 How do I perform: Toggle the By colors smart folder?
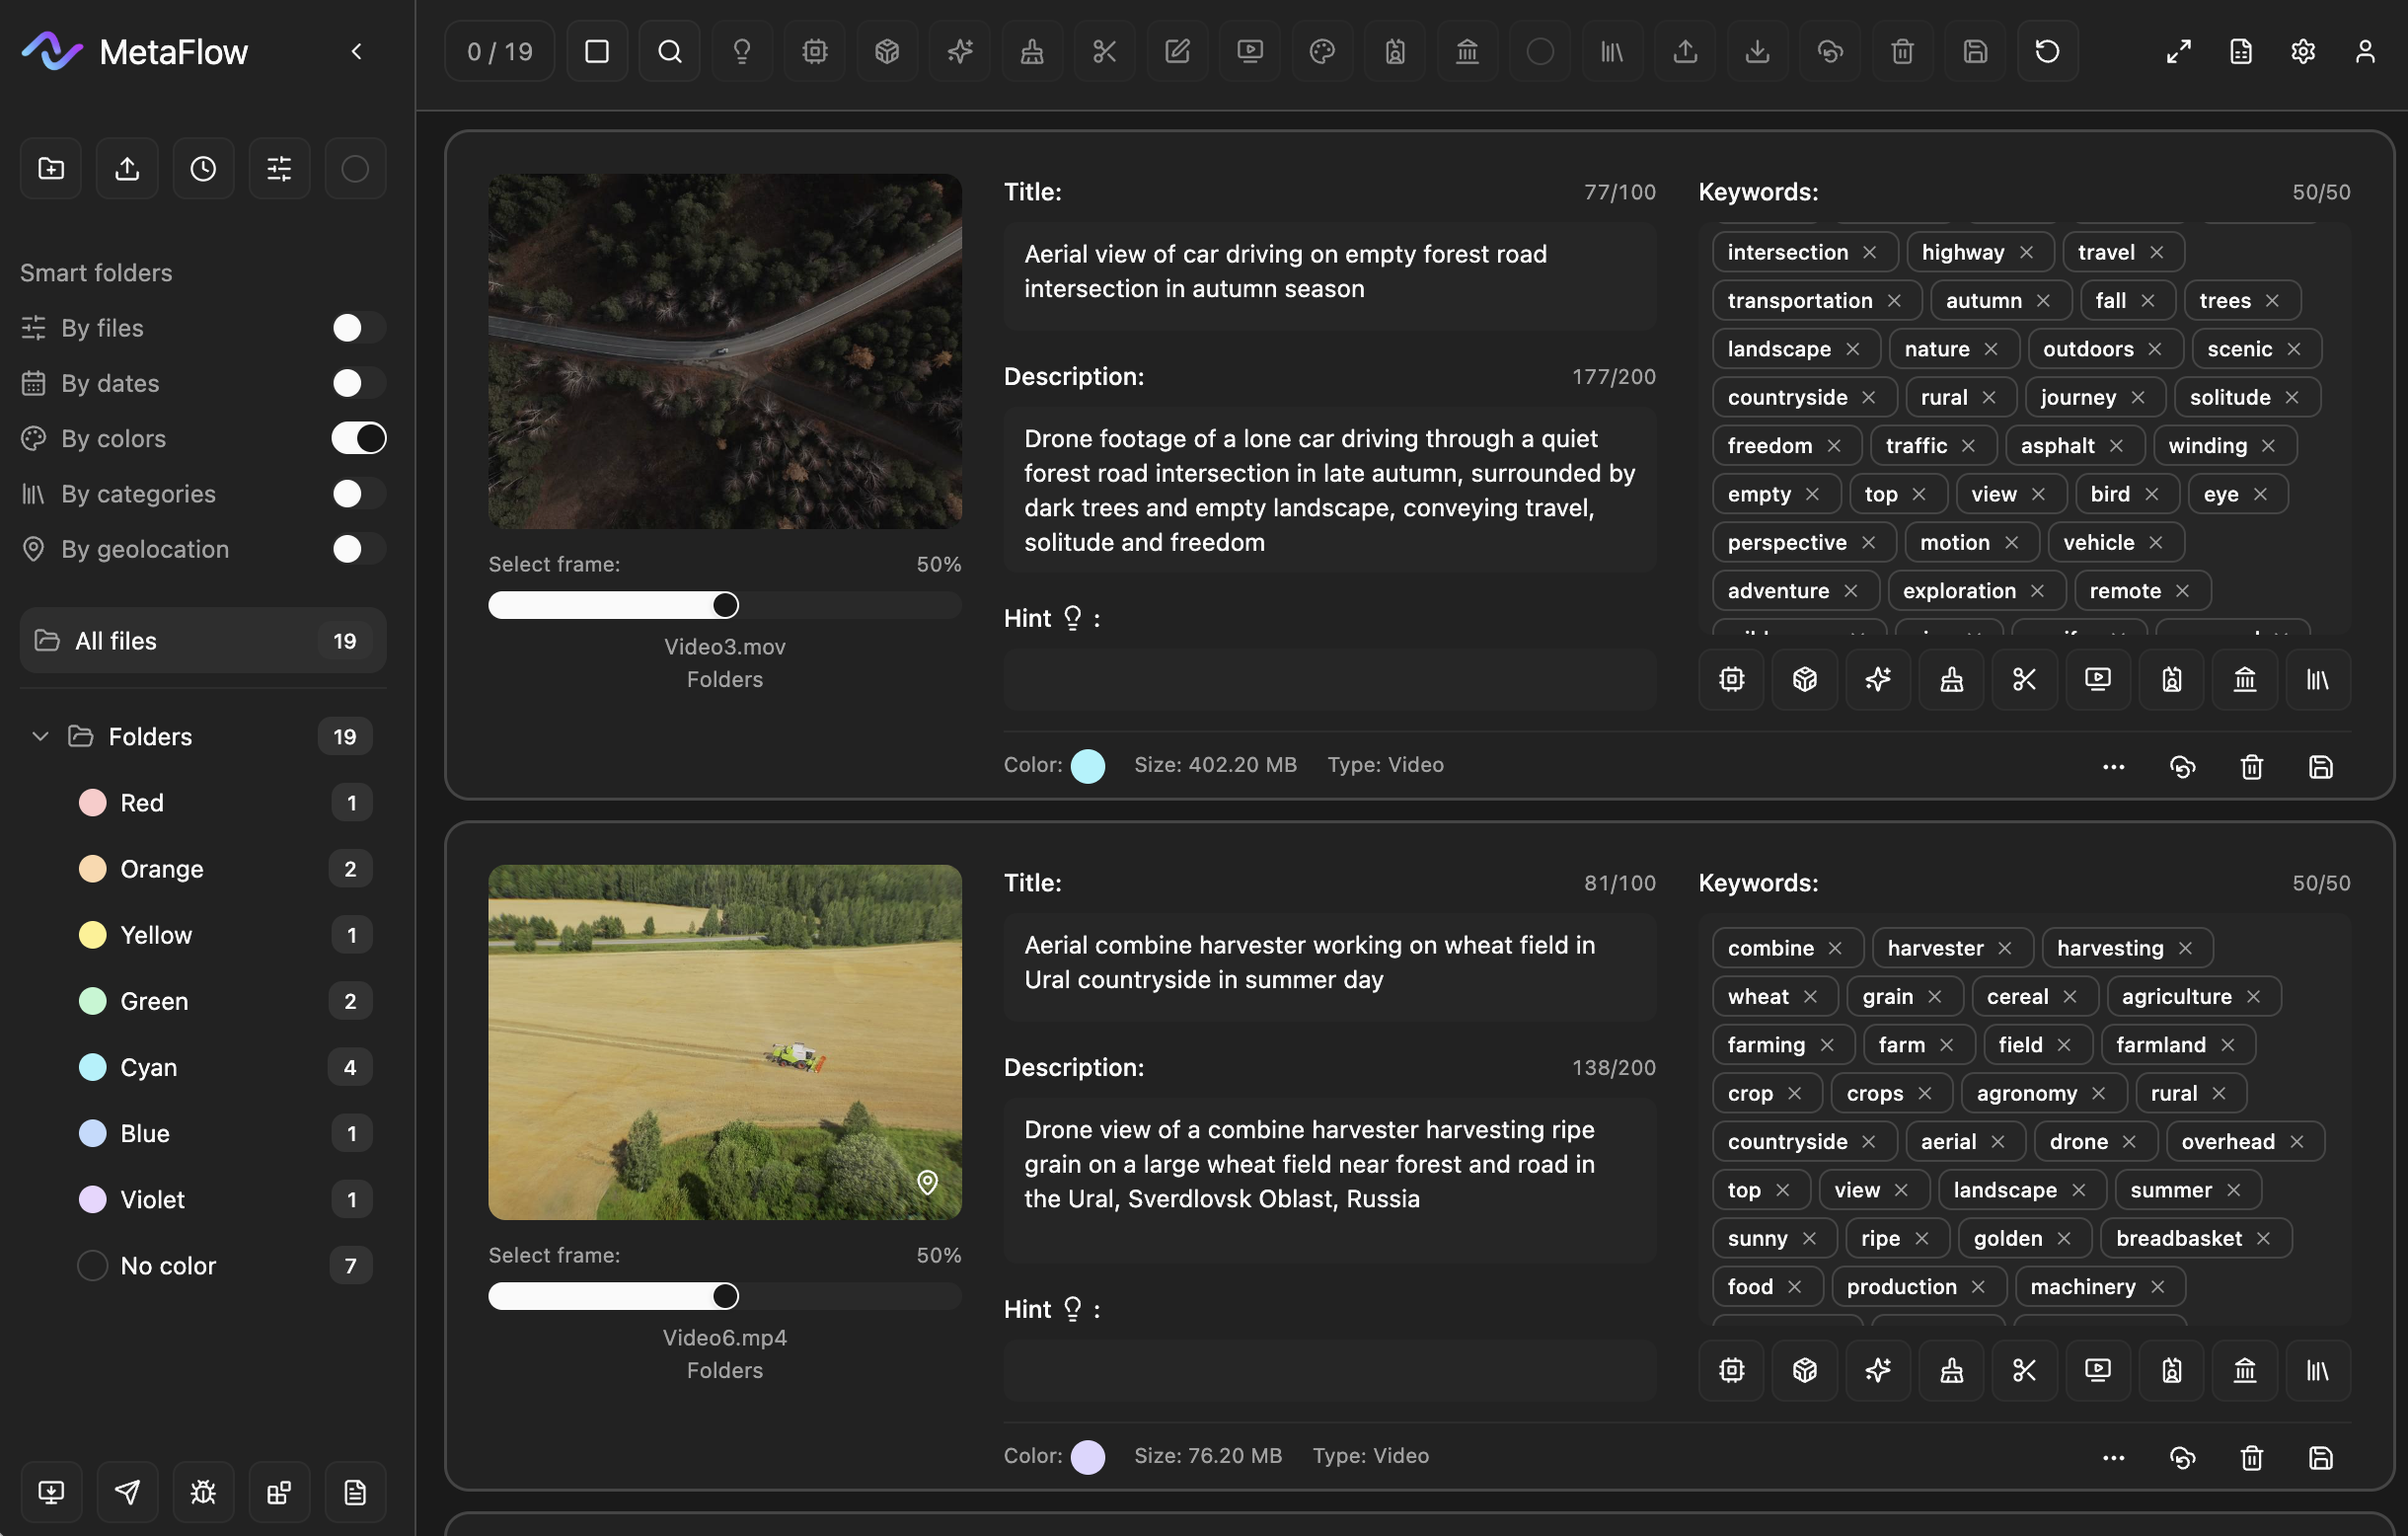(x=358, y=438)
